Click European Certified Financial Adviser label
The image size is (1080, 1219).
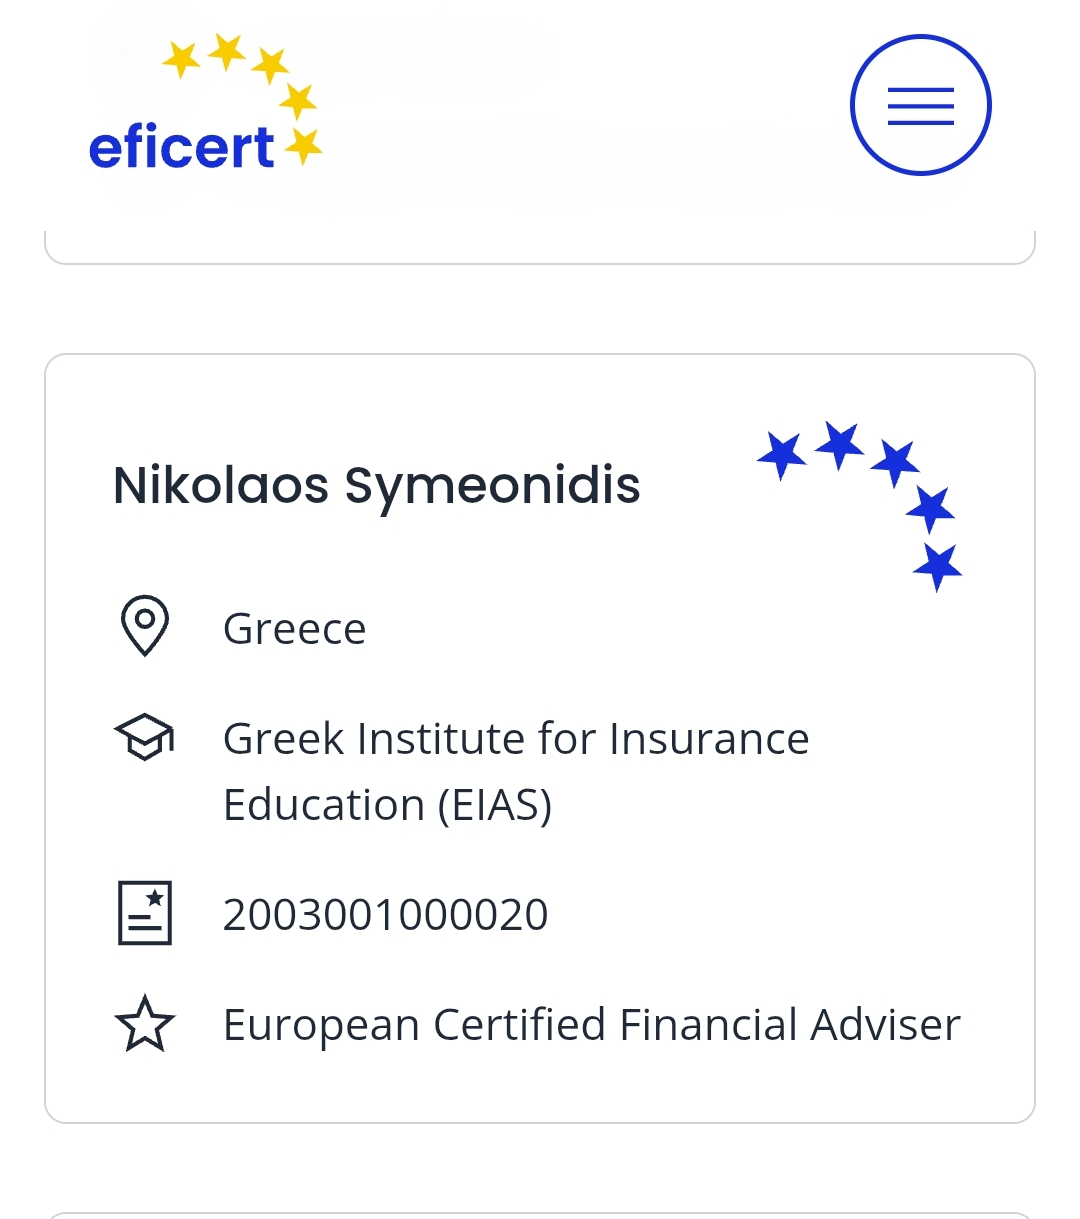coord(592,1025)
